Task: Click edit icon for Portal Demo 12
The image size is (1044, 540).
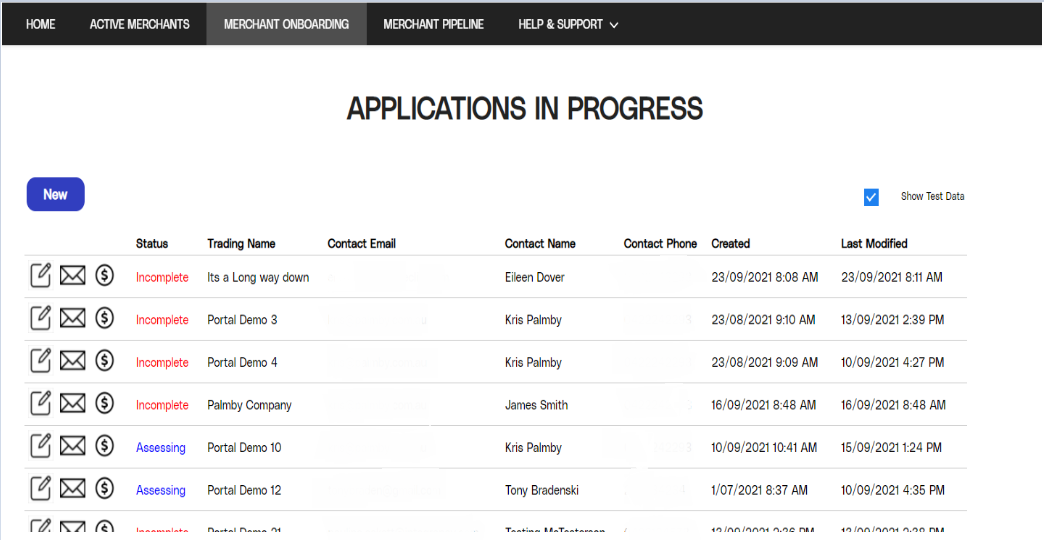Action: point(40,489)
